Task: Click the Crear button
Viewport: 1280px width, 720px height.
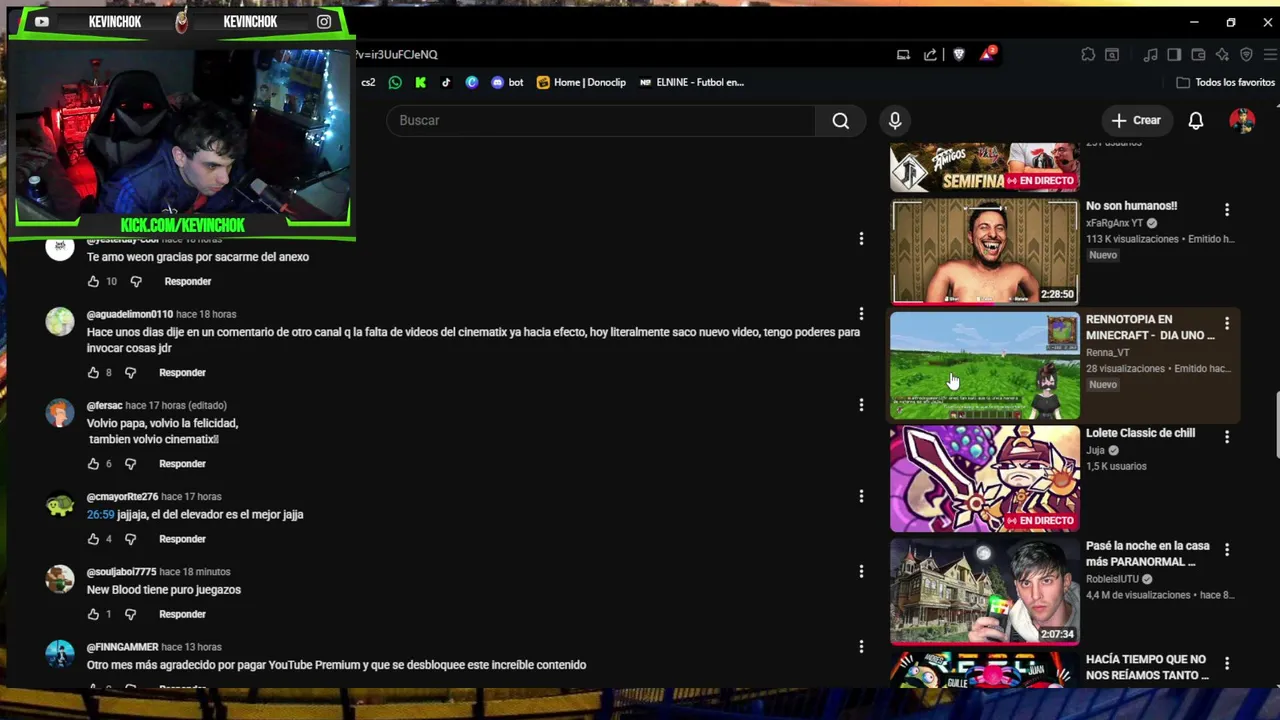Action: tap(1136, 120)
